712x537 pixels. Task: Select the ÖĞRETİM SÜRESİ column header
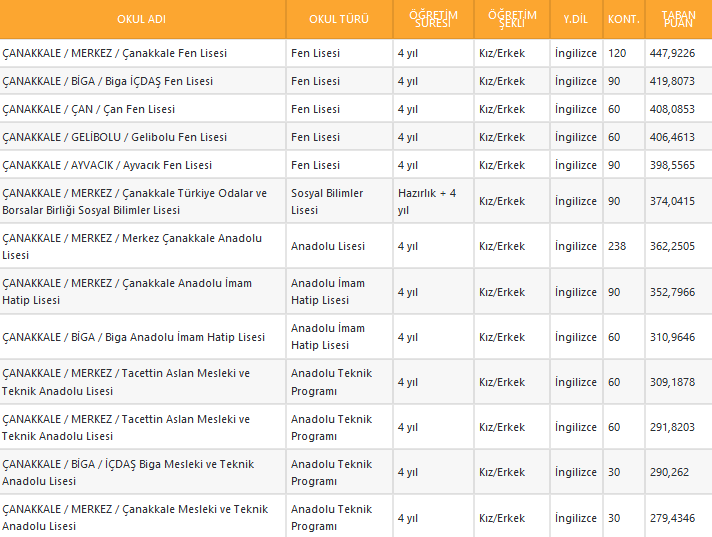point(433,19)
